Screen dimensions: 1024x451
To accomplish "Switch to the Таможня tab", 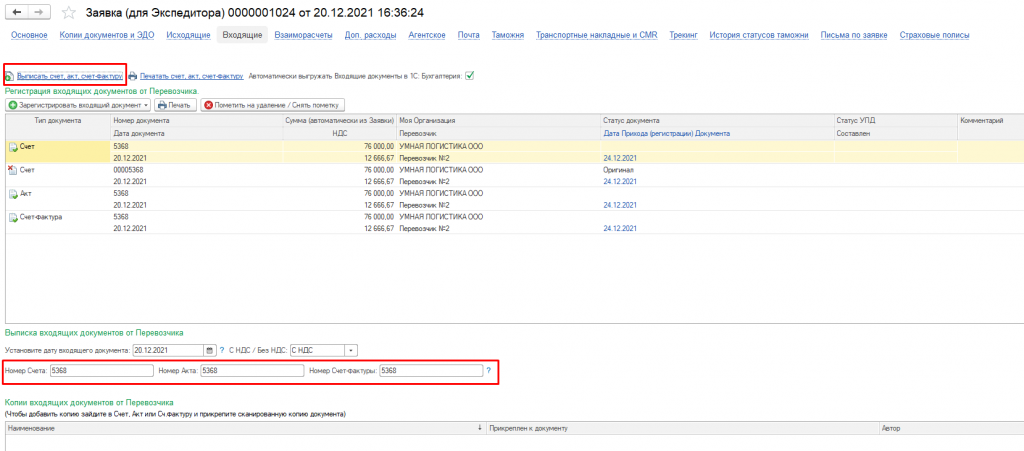I will [x=508, y=35].
